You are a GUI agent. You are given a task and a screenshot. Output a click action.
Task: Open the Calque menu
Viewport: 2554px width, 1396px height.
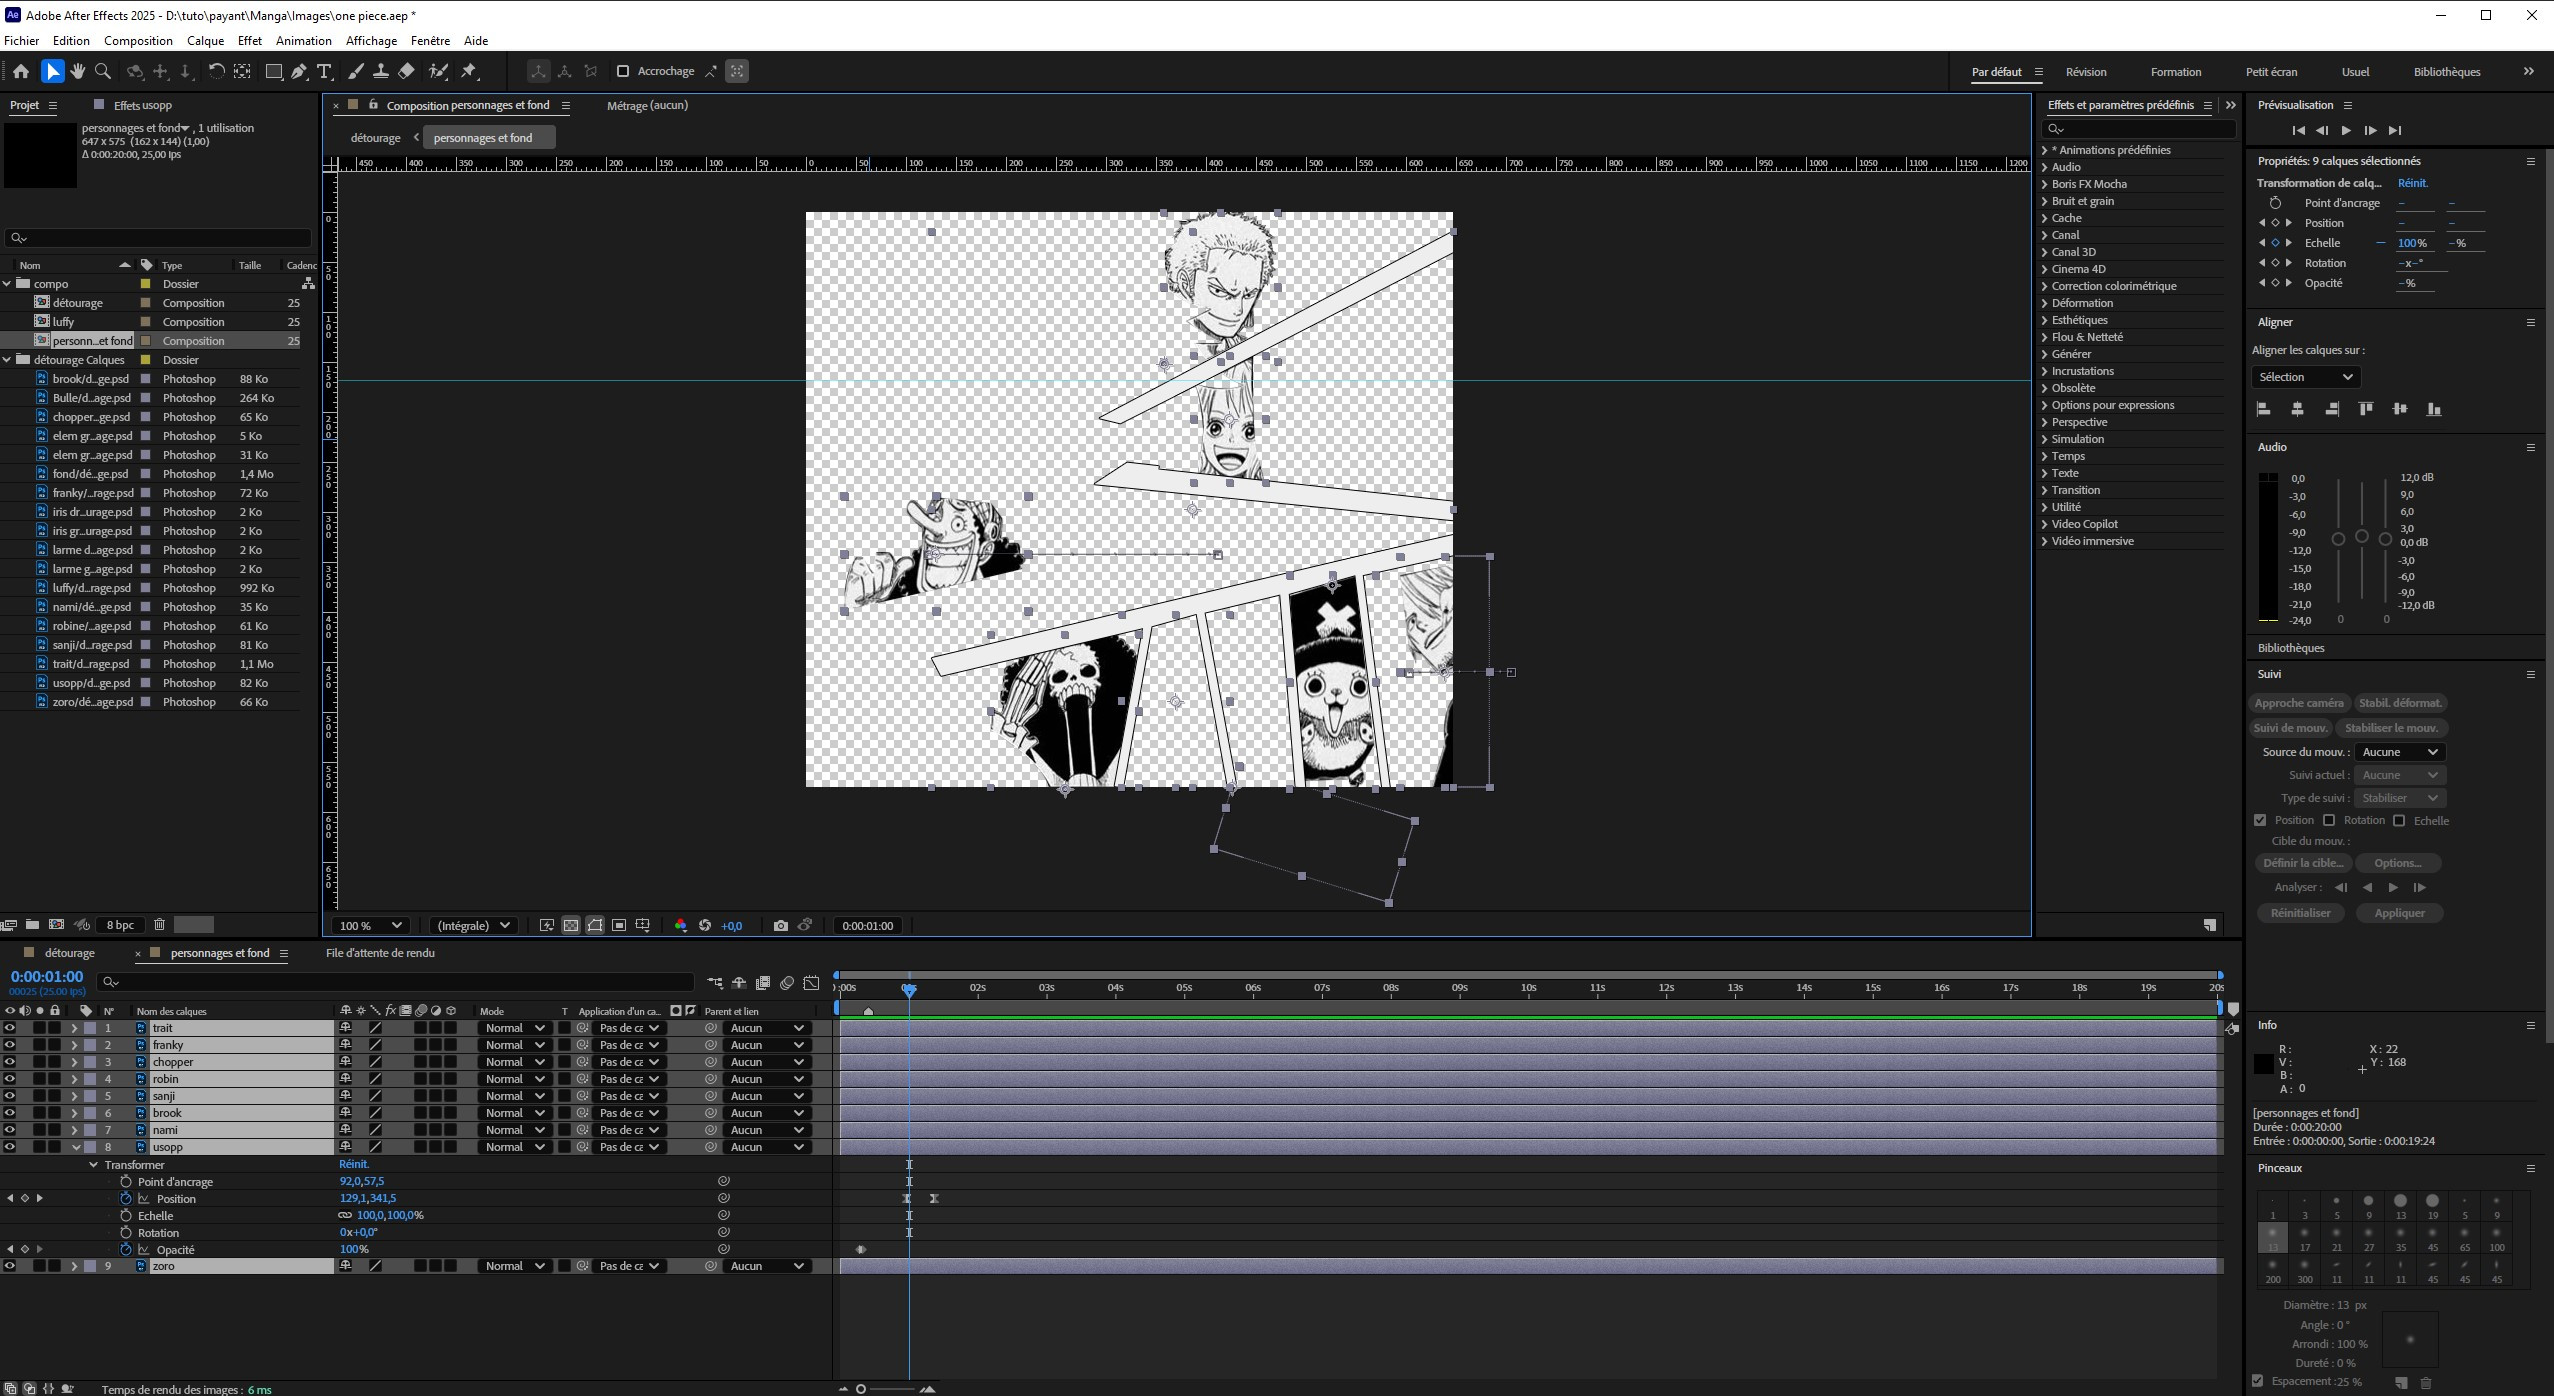coord(205,41)
